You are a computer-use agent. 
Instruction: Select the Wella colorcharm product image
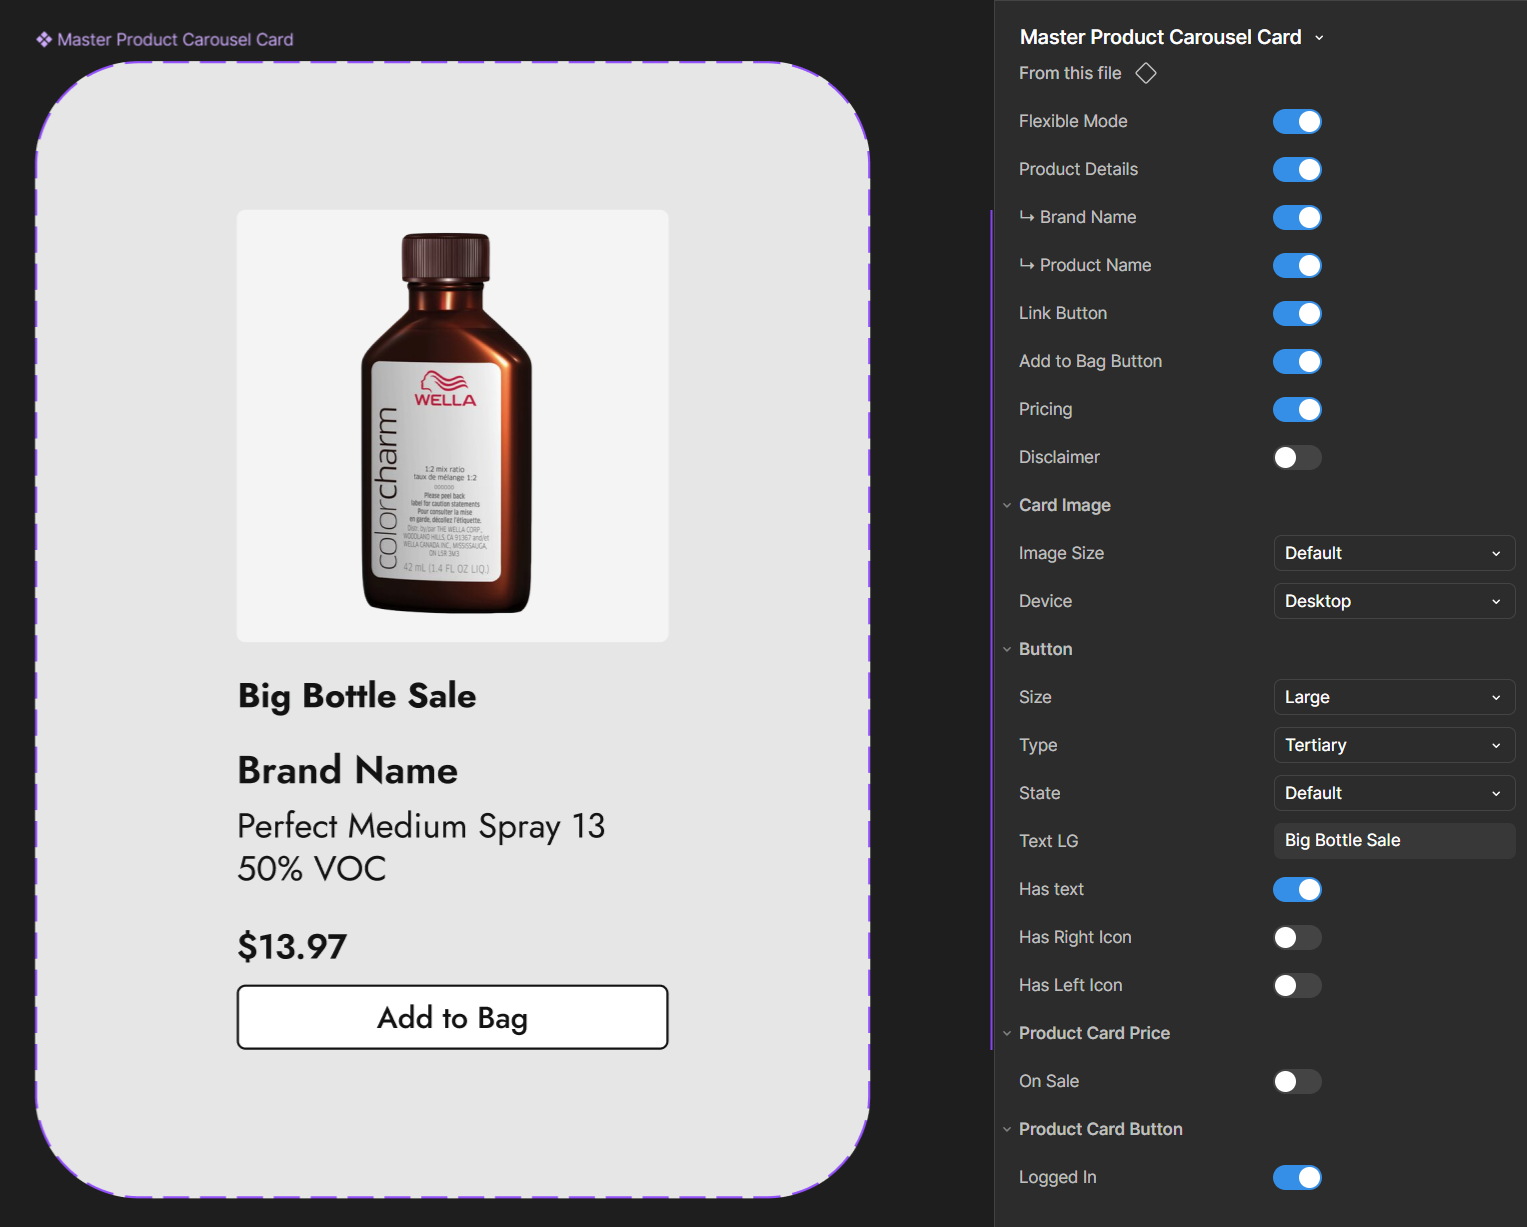point(452,426)
